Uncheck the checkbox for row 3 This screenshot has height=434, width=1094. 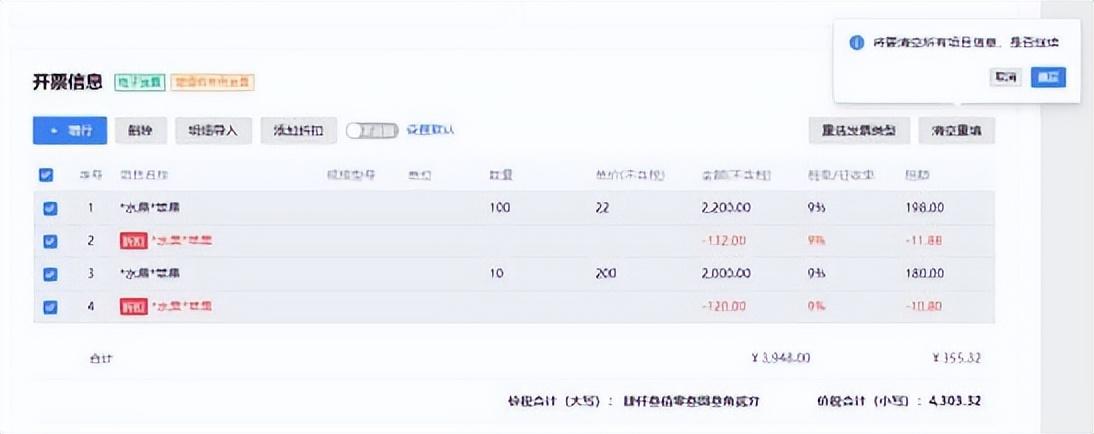[x=50, y=273]
